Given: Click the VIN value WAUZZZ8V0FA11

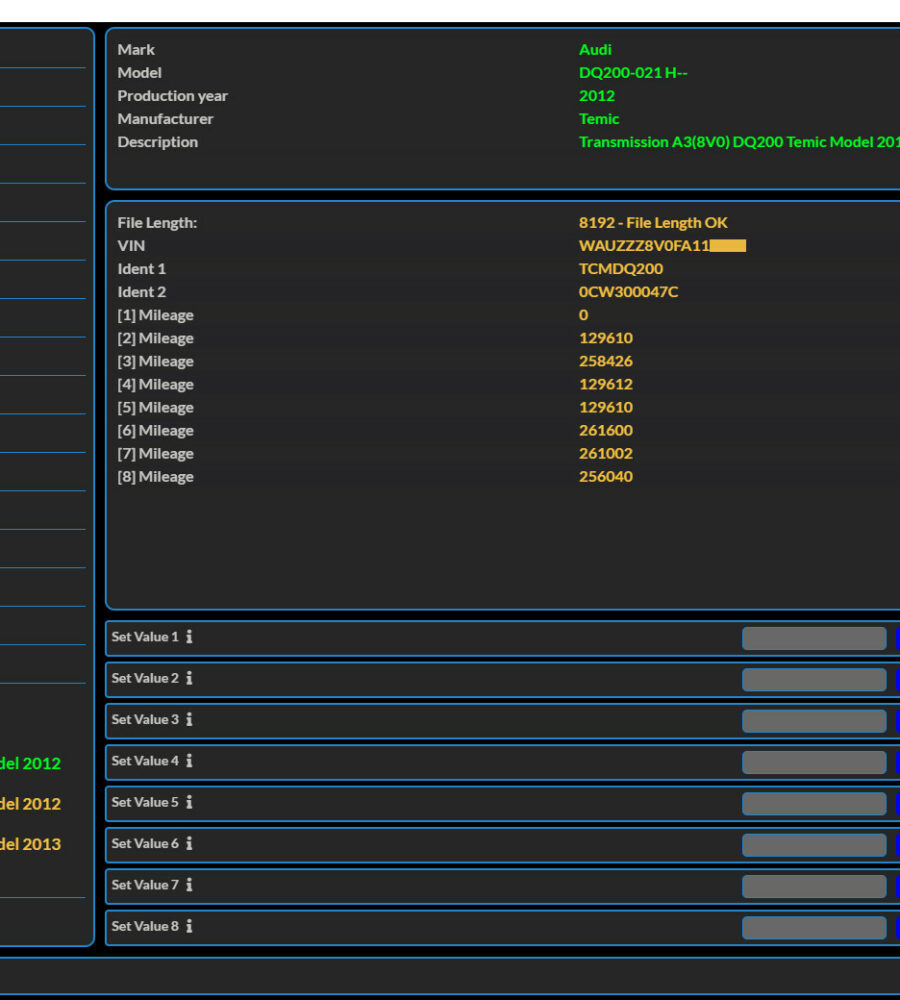Looking at the screenshot, I should 644,246.
